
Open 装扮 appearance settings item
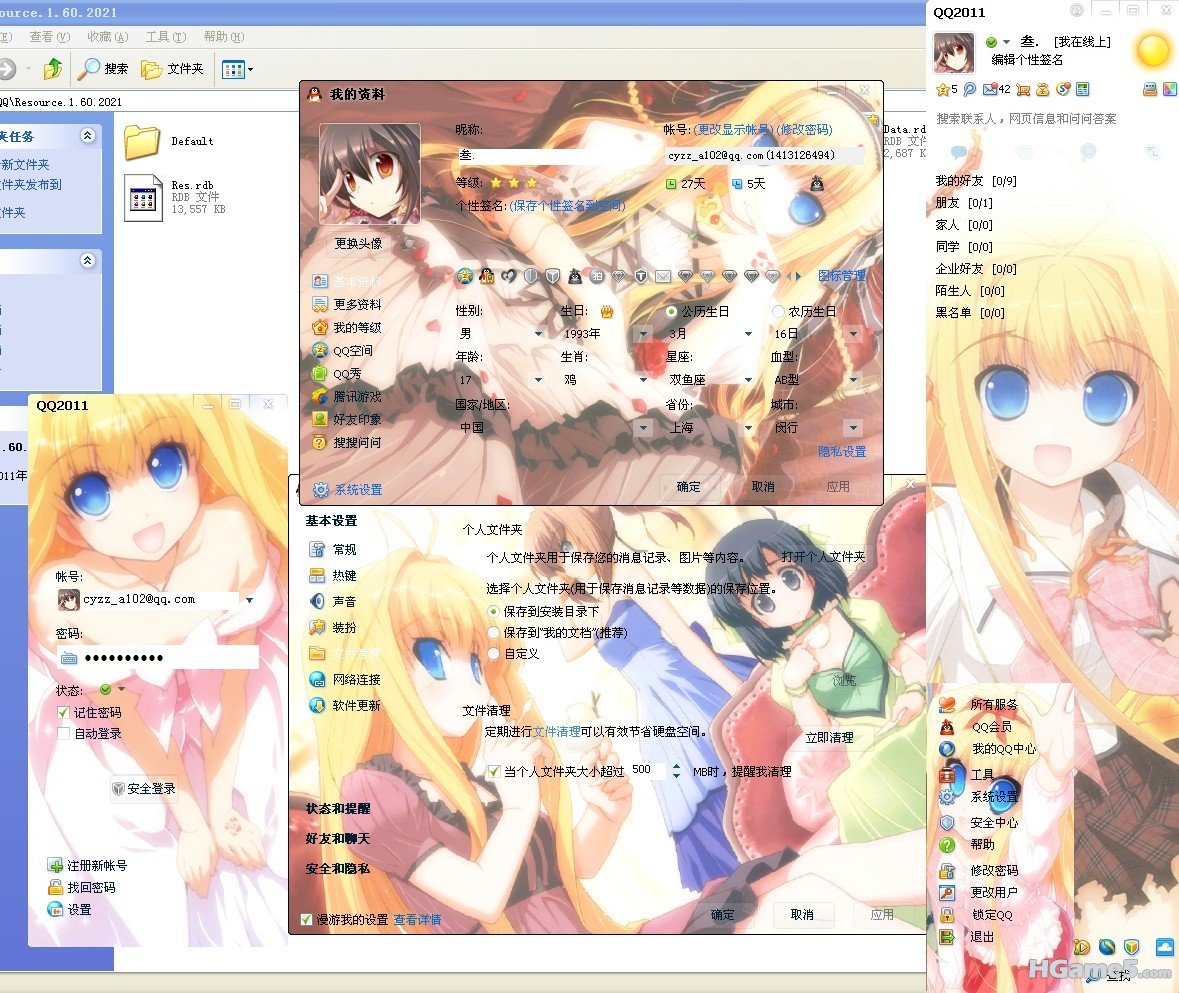[x=334, y=628]
